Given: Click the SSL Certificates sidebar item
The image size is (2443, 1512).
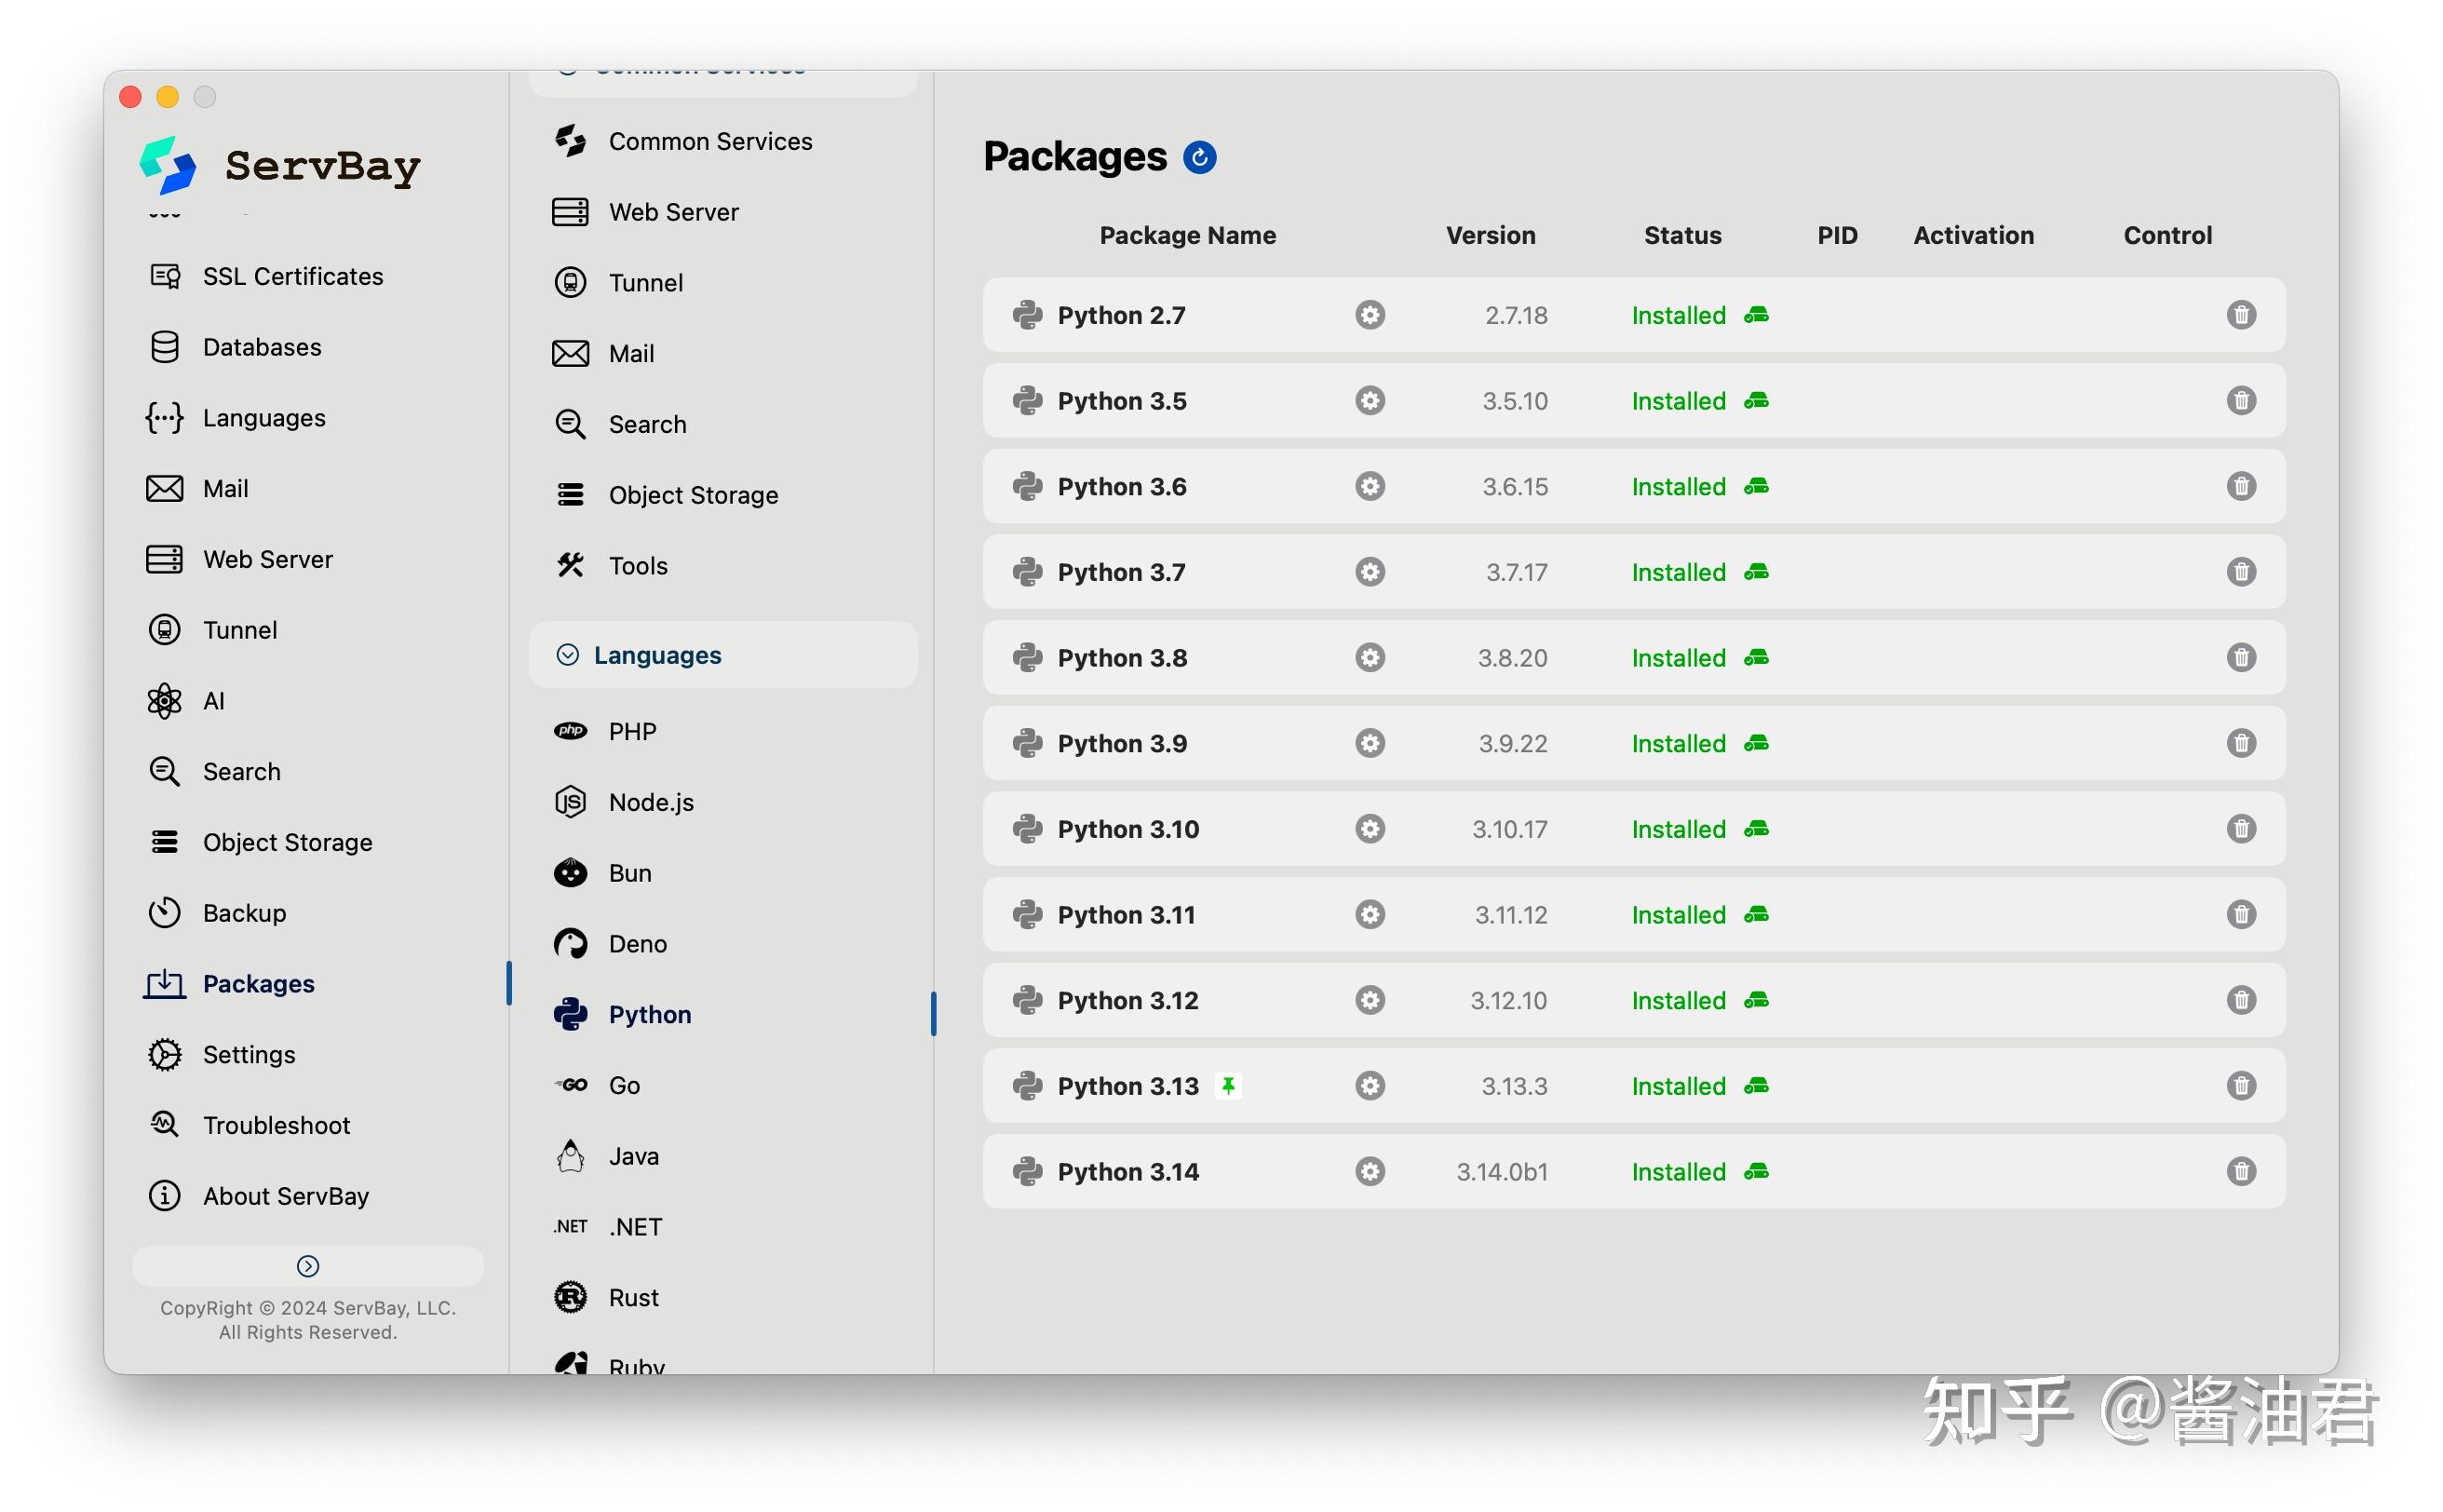Looking at the screenshot, I should coord(292,276).
